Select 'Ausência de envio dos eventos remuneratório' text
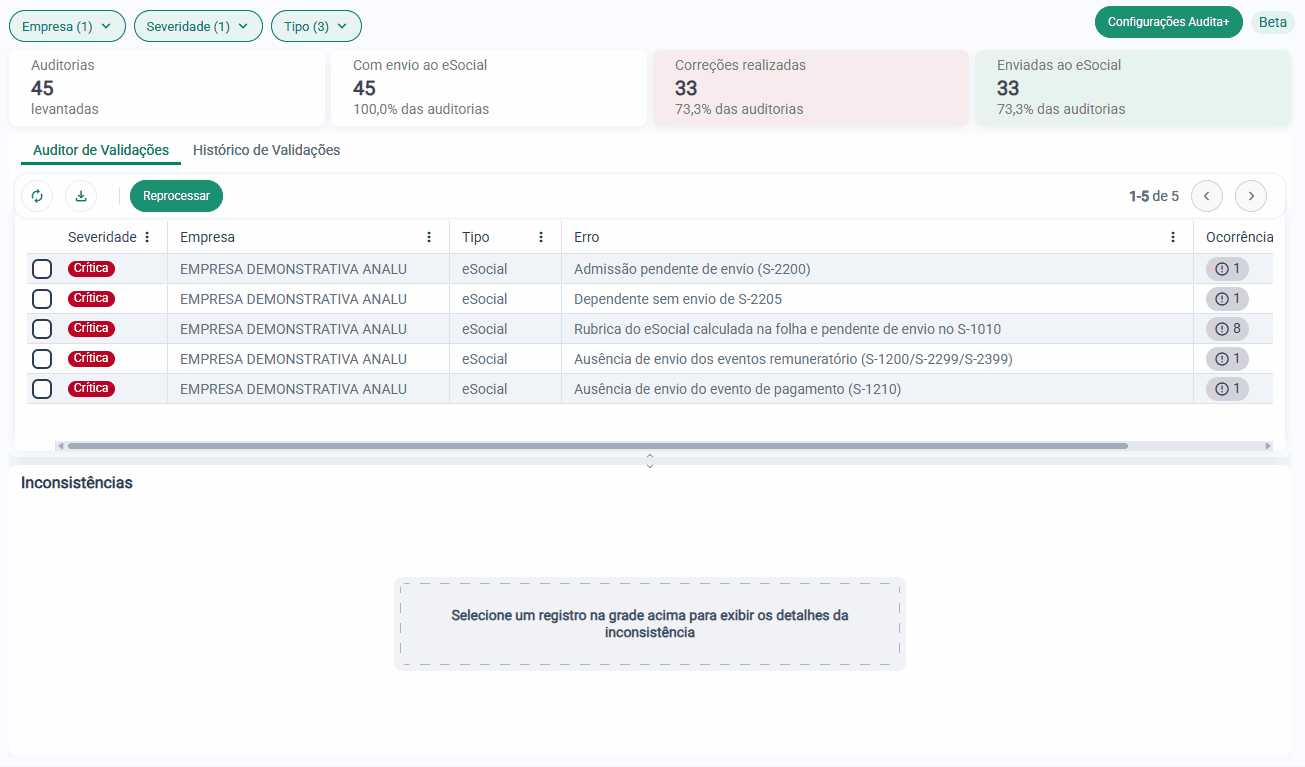The height and width of the screenshot is (767, 1305). (715, 359)
